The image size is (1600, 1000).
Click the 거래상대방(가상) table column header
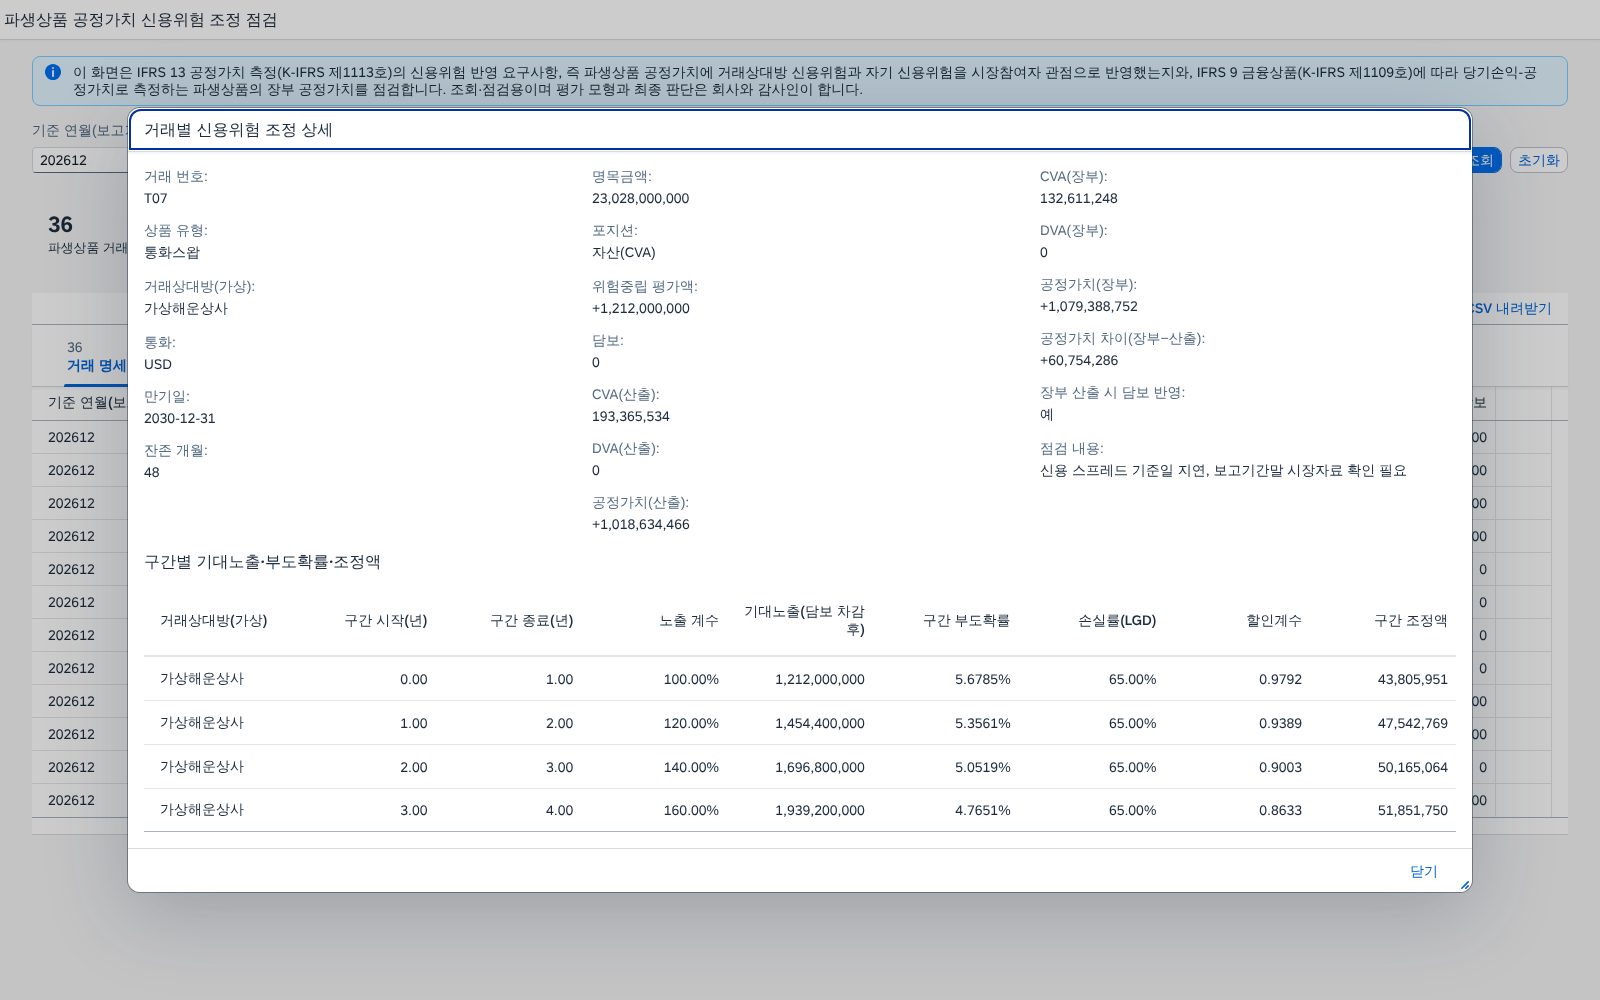click(214, 620)
